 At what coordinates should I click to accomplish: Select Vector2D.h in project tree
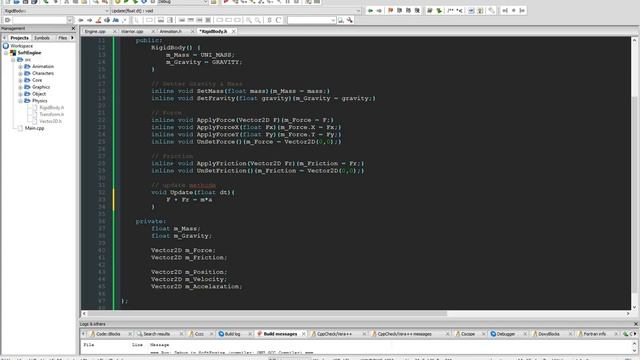click(51, 121)
